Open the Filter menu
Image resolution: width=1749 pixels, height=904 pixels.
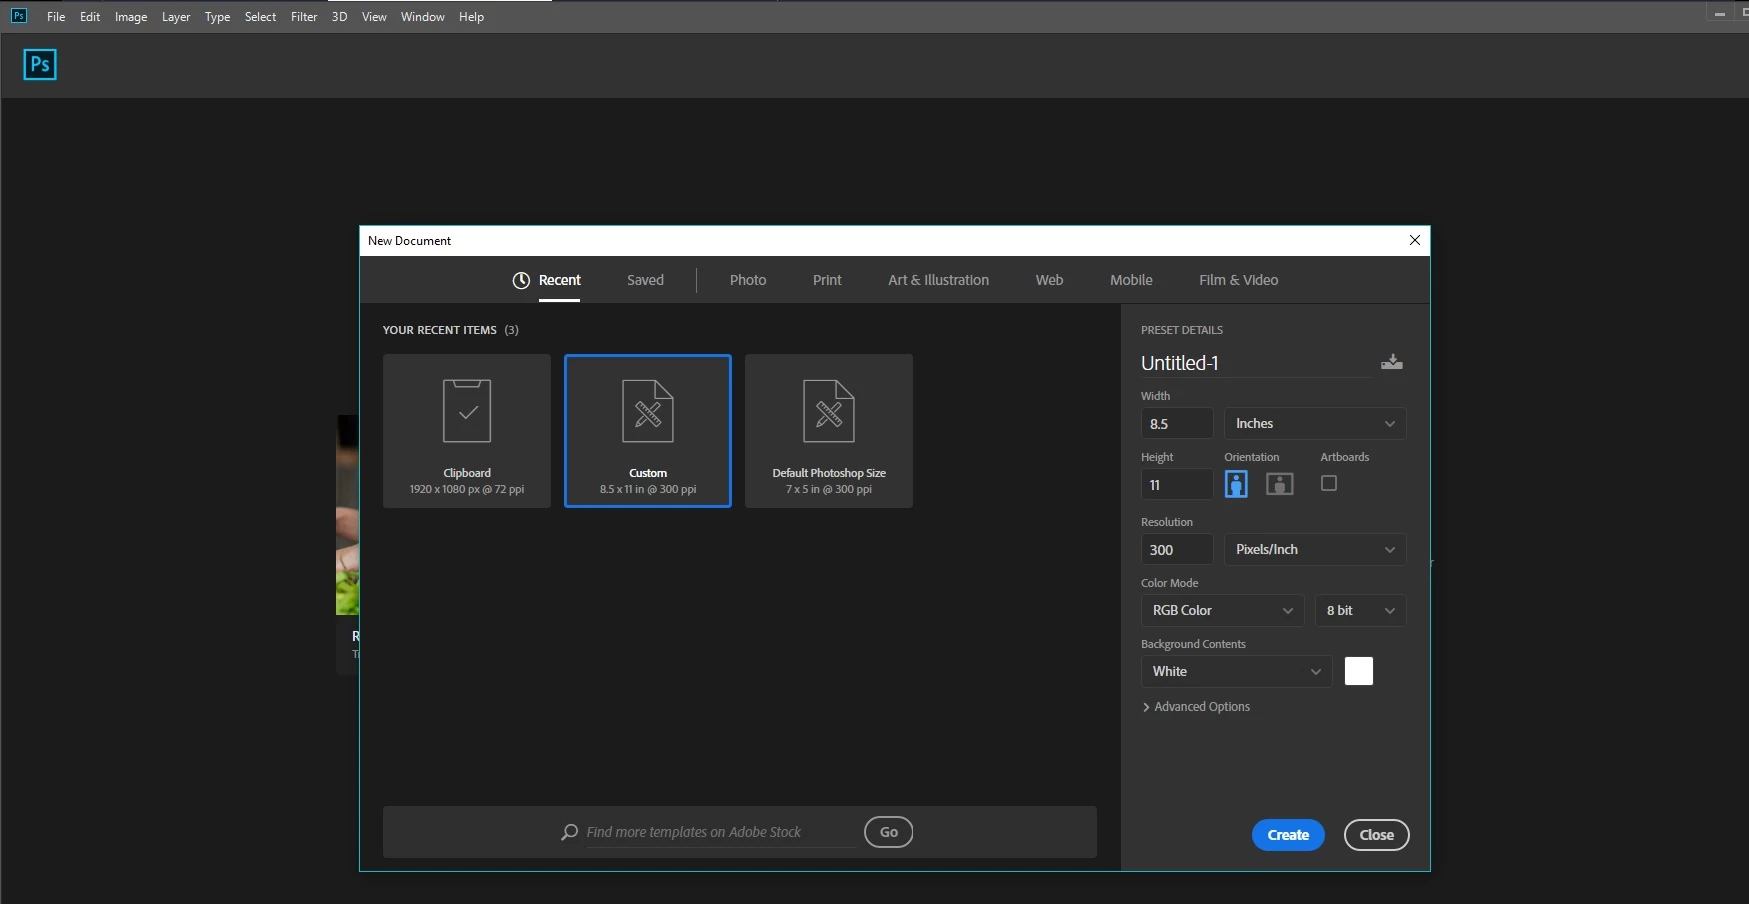(304, 17)
